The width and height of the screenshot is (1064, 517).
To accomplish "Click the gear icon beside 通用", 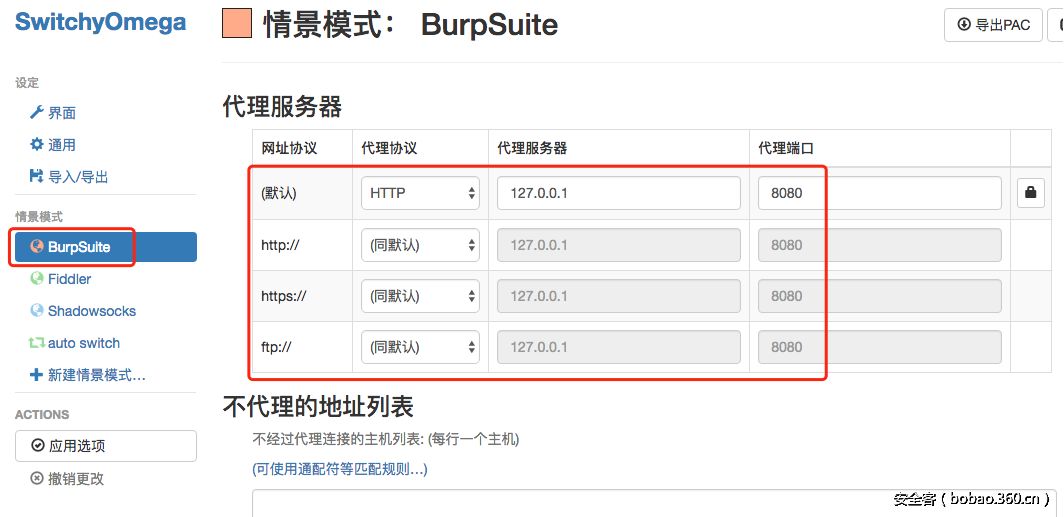I will point(37,145).
